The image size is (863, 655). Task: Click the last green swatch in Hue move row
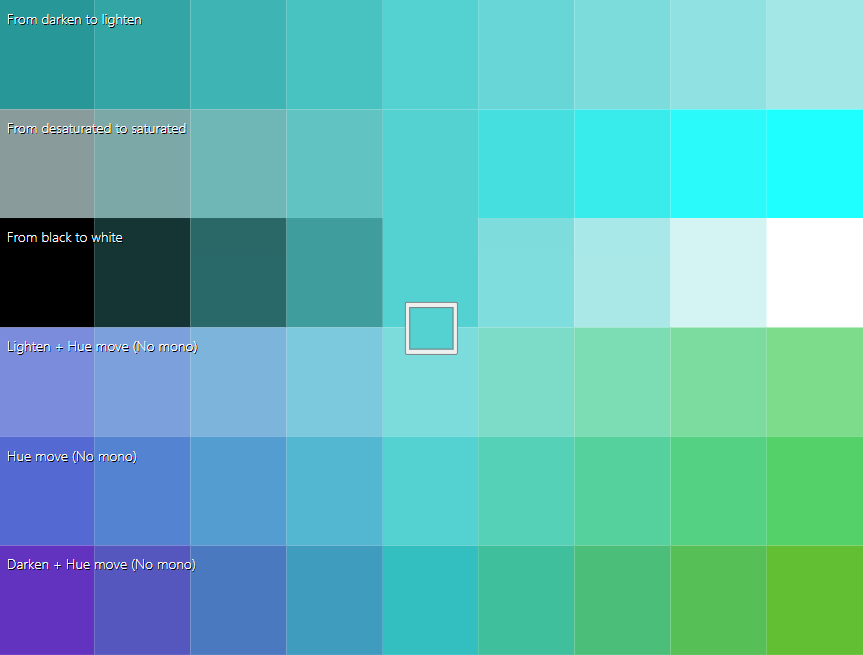point(815,491)
